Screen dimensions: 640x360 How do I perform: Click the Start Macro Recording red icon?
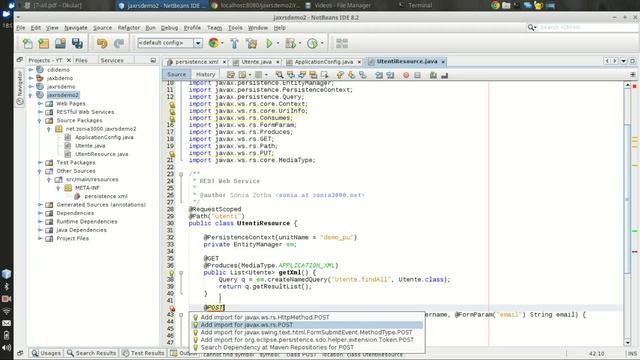click(406, 75)
